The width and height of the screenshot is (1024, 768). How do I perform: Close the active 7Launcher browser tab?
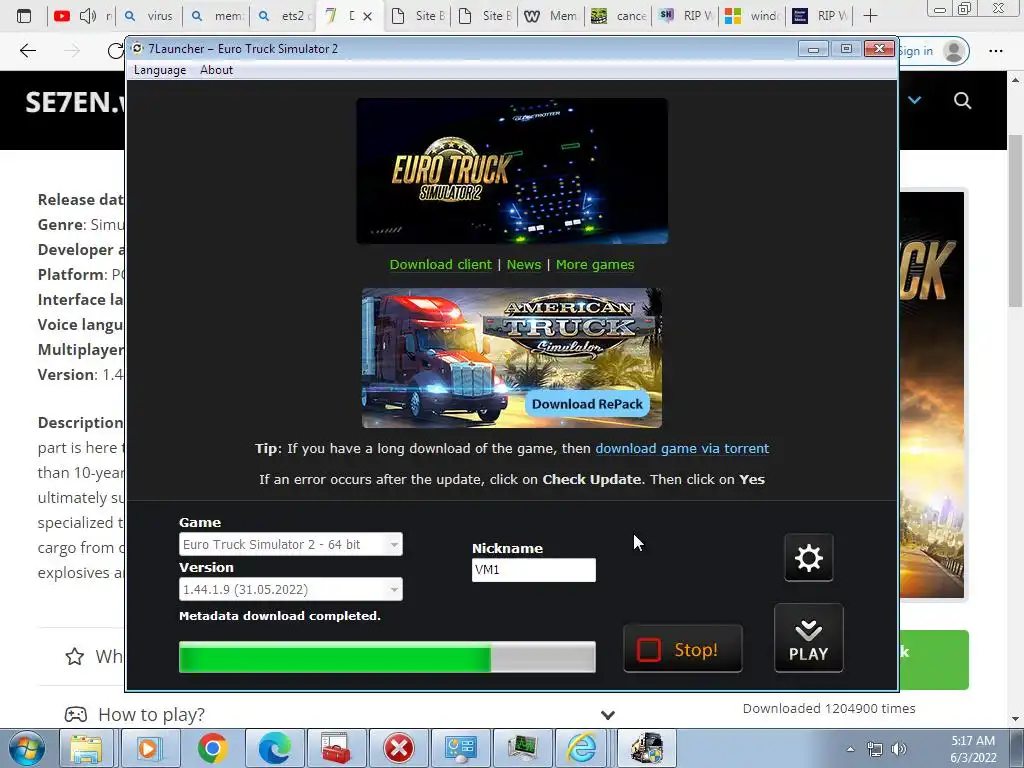click(x=368, y=16)
